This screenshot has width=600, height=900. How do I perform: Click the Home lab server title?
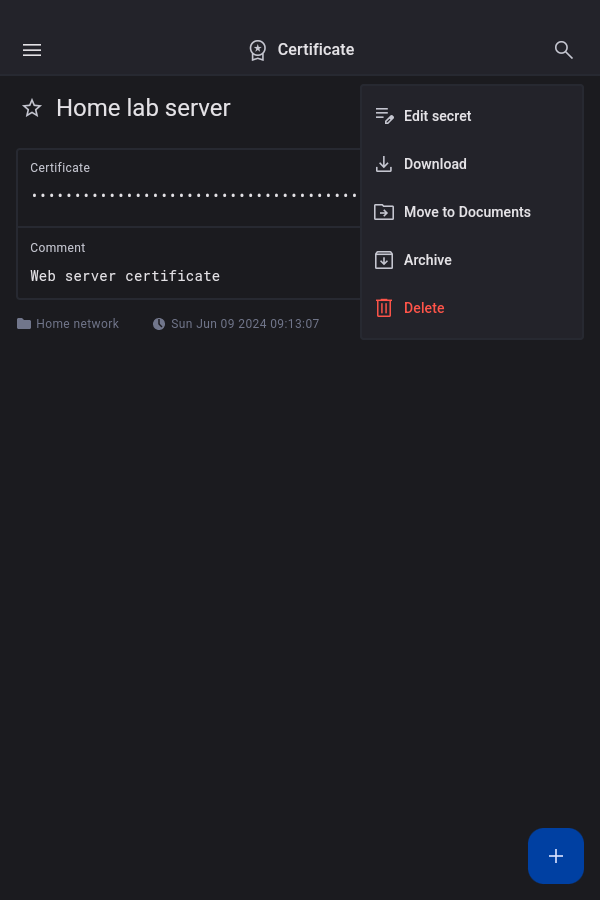143,108
